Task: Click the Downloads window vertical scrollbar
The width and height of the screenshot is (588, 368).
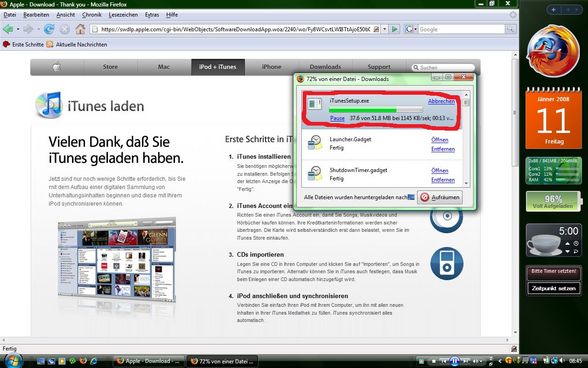Action: pyautogui.click(x=466, y=139)
